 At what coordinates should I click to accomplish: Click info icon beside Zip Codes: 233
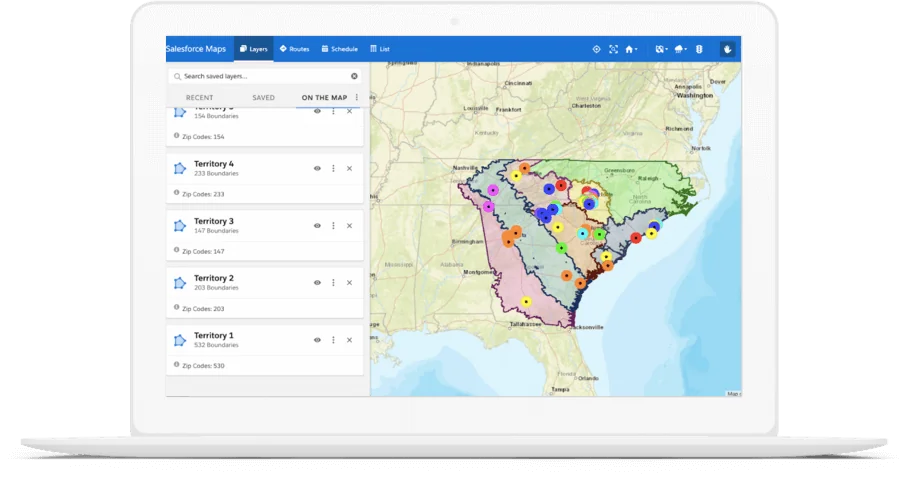click(177, 193)
